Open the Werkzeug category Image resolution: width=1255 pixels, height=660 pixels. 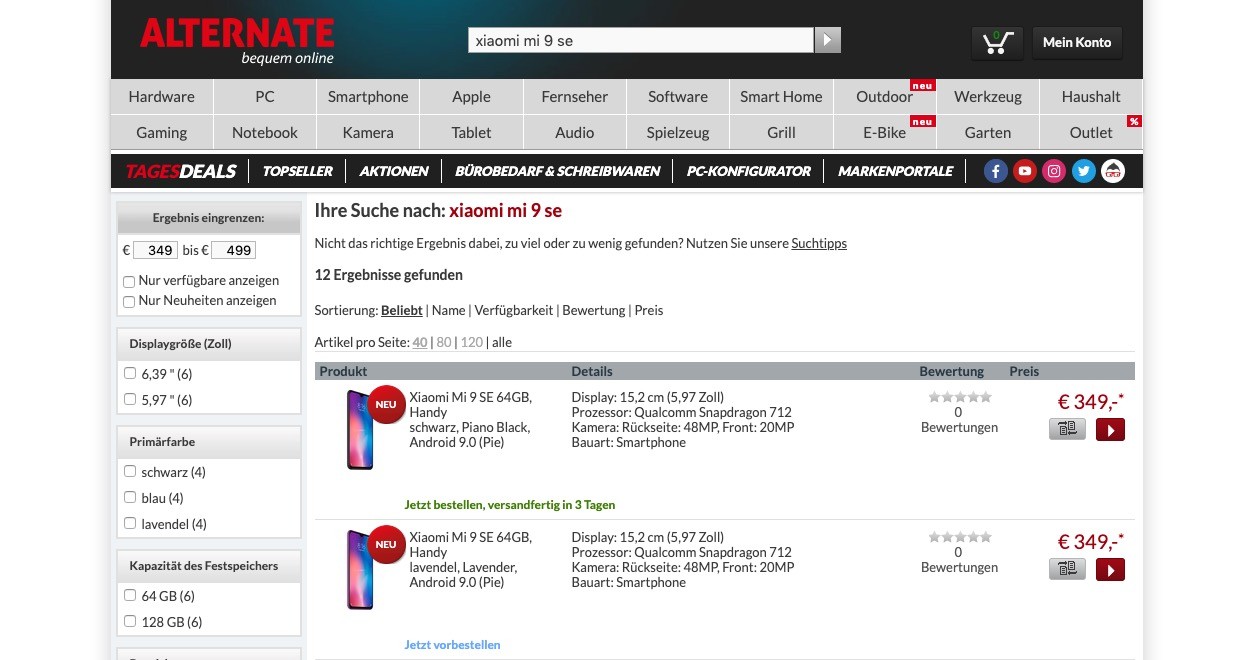click(x=988, y=97)
